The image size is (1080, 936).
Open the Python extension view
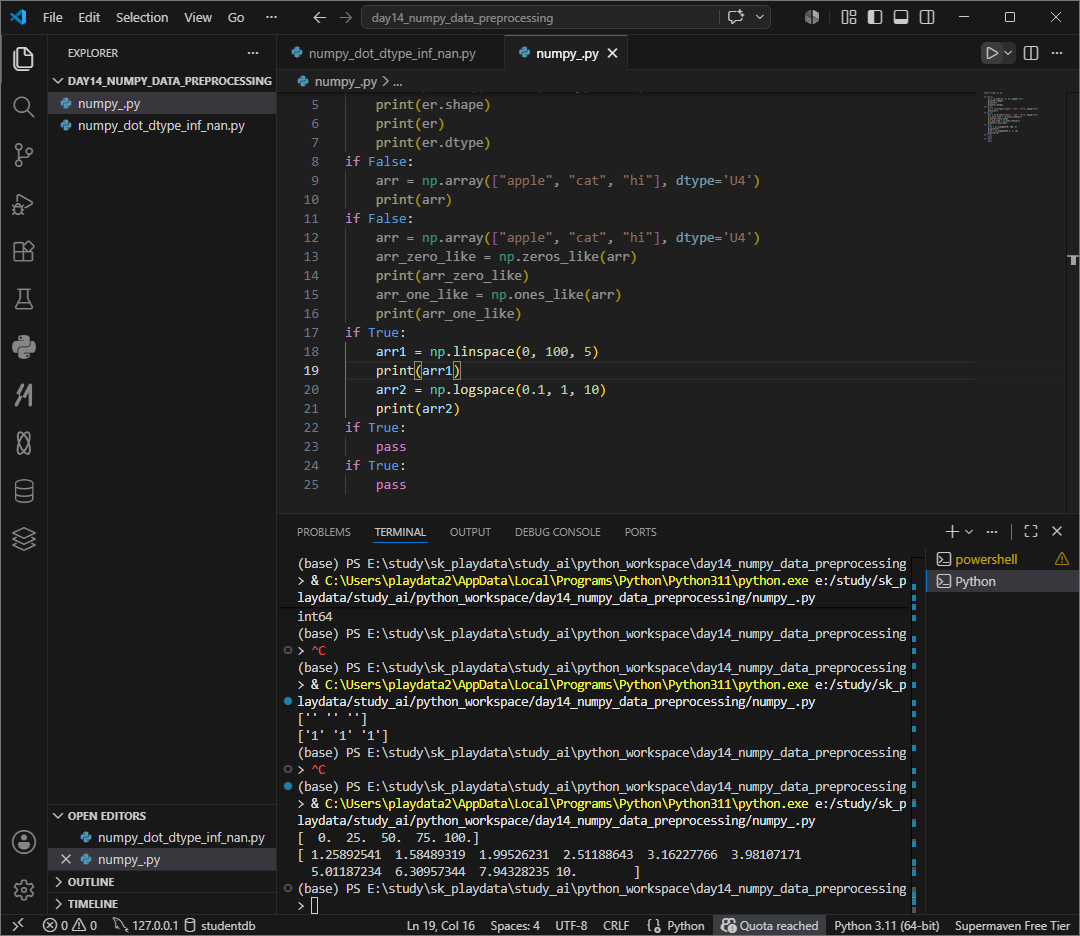[x=23, y=347]
